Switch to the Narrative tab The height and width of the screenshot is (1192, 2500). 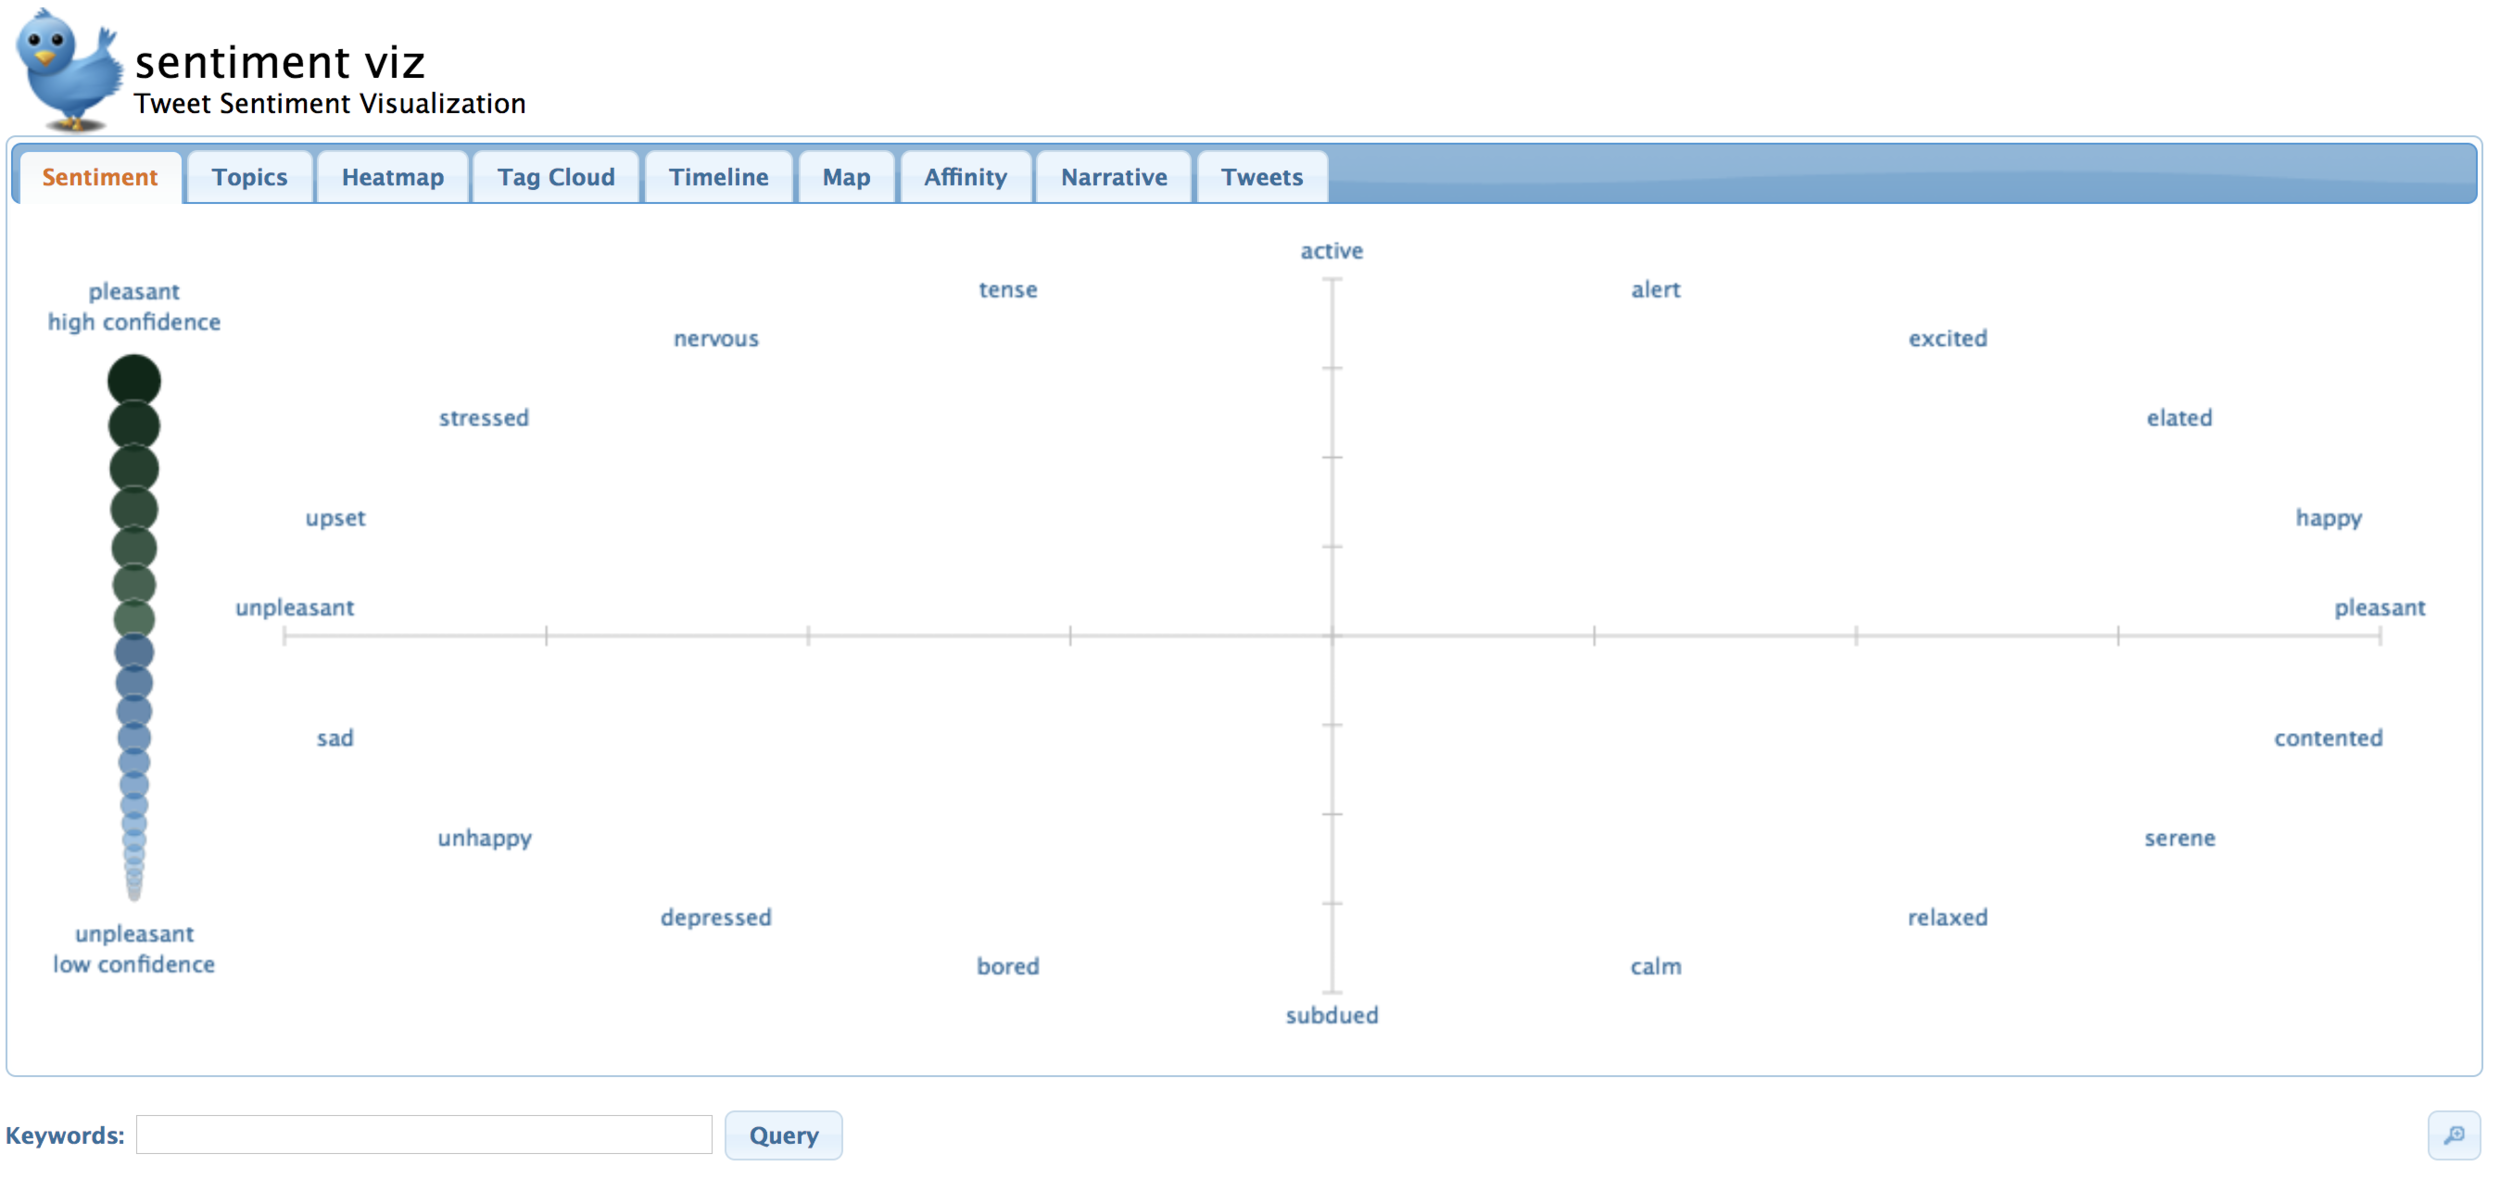1114,177
